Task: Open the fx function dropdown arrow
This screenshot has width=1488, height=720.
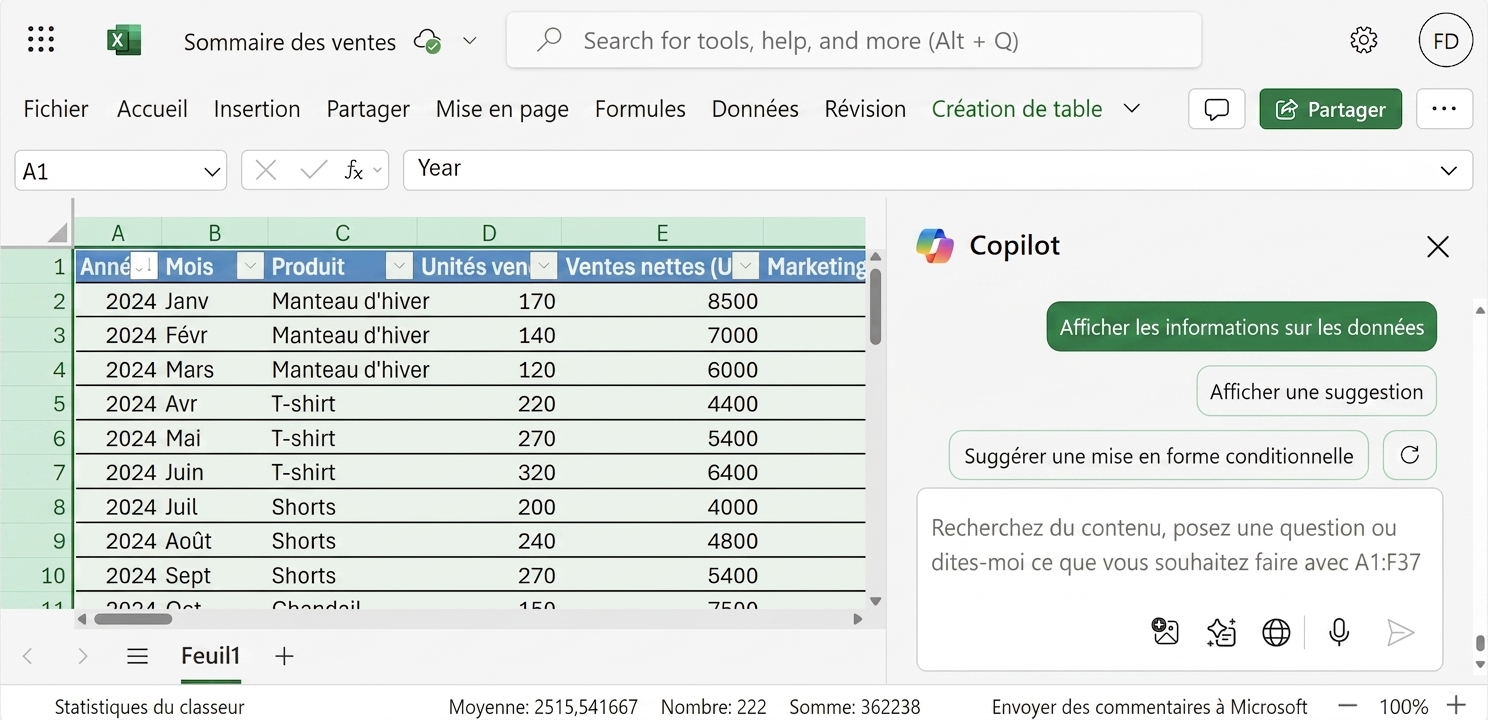Action: point(377,170)
